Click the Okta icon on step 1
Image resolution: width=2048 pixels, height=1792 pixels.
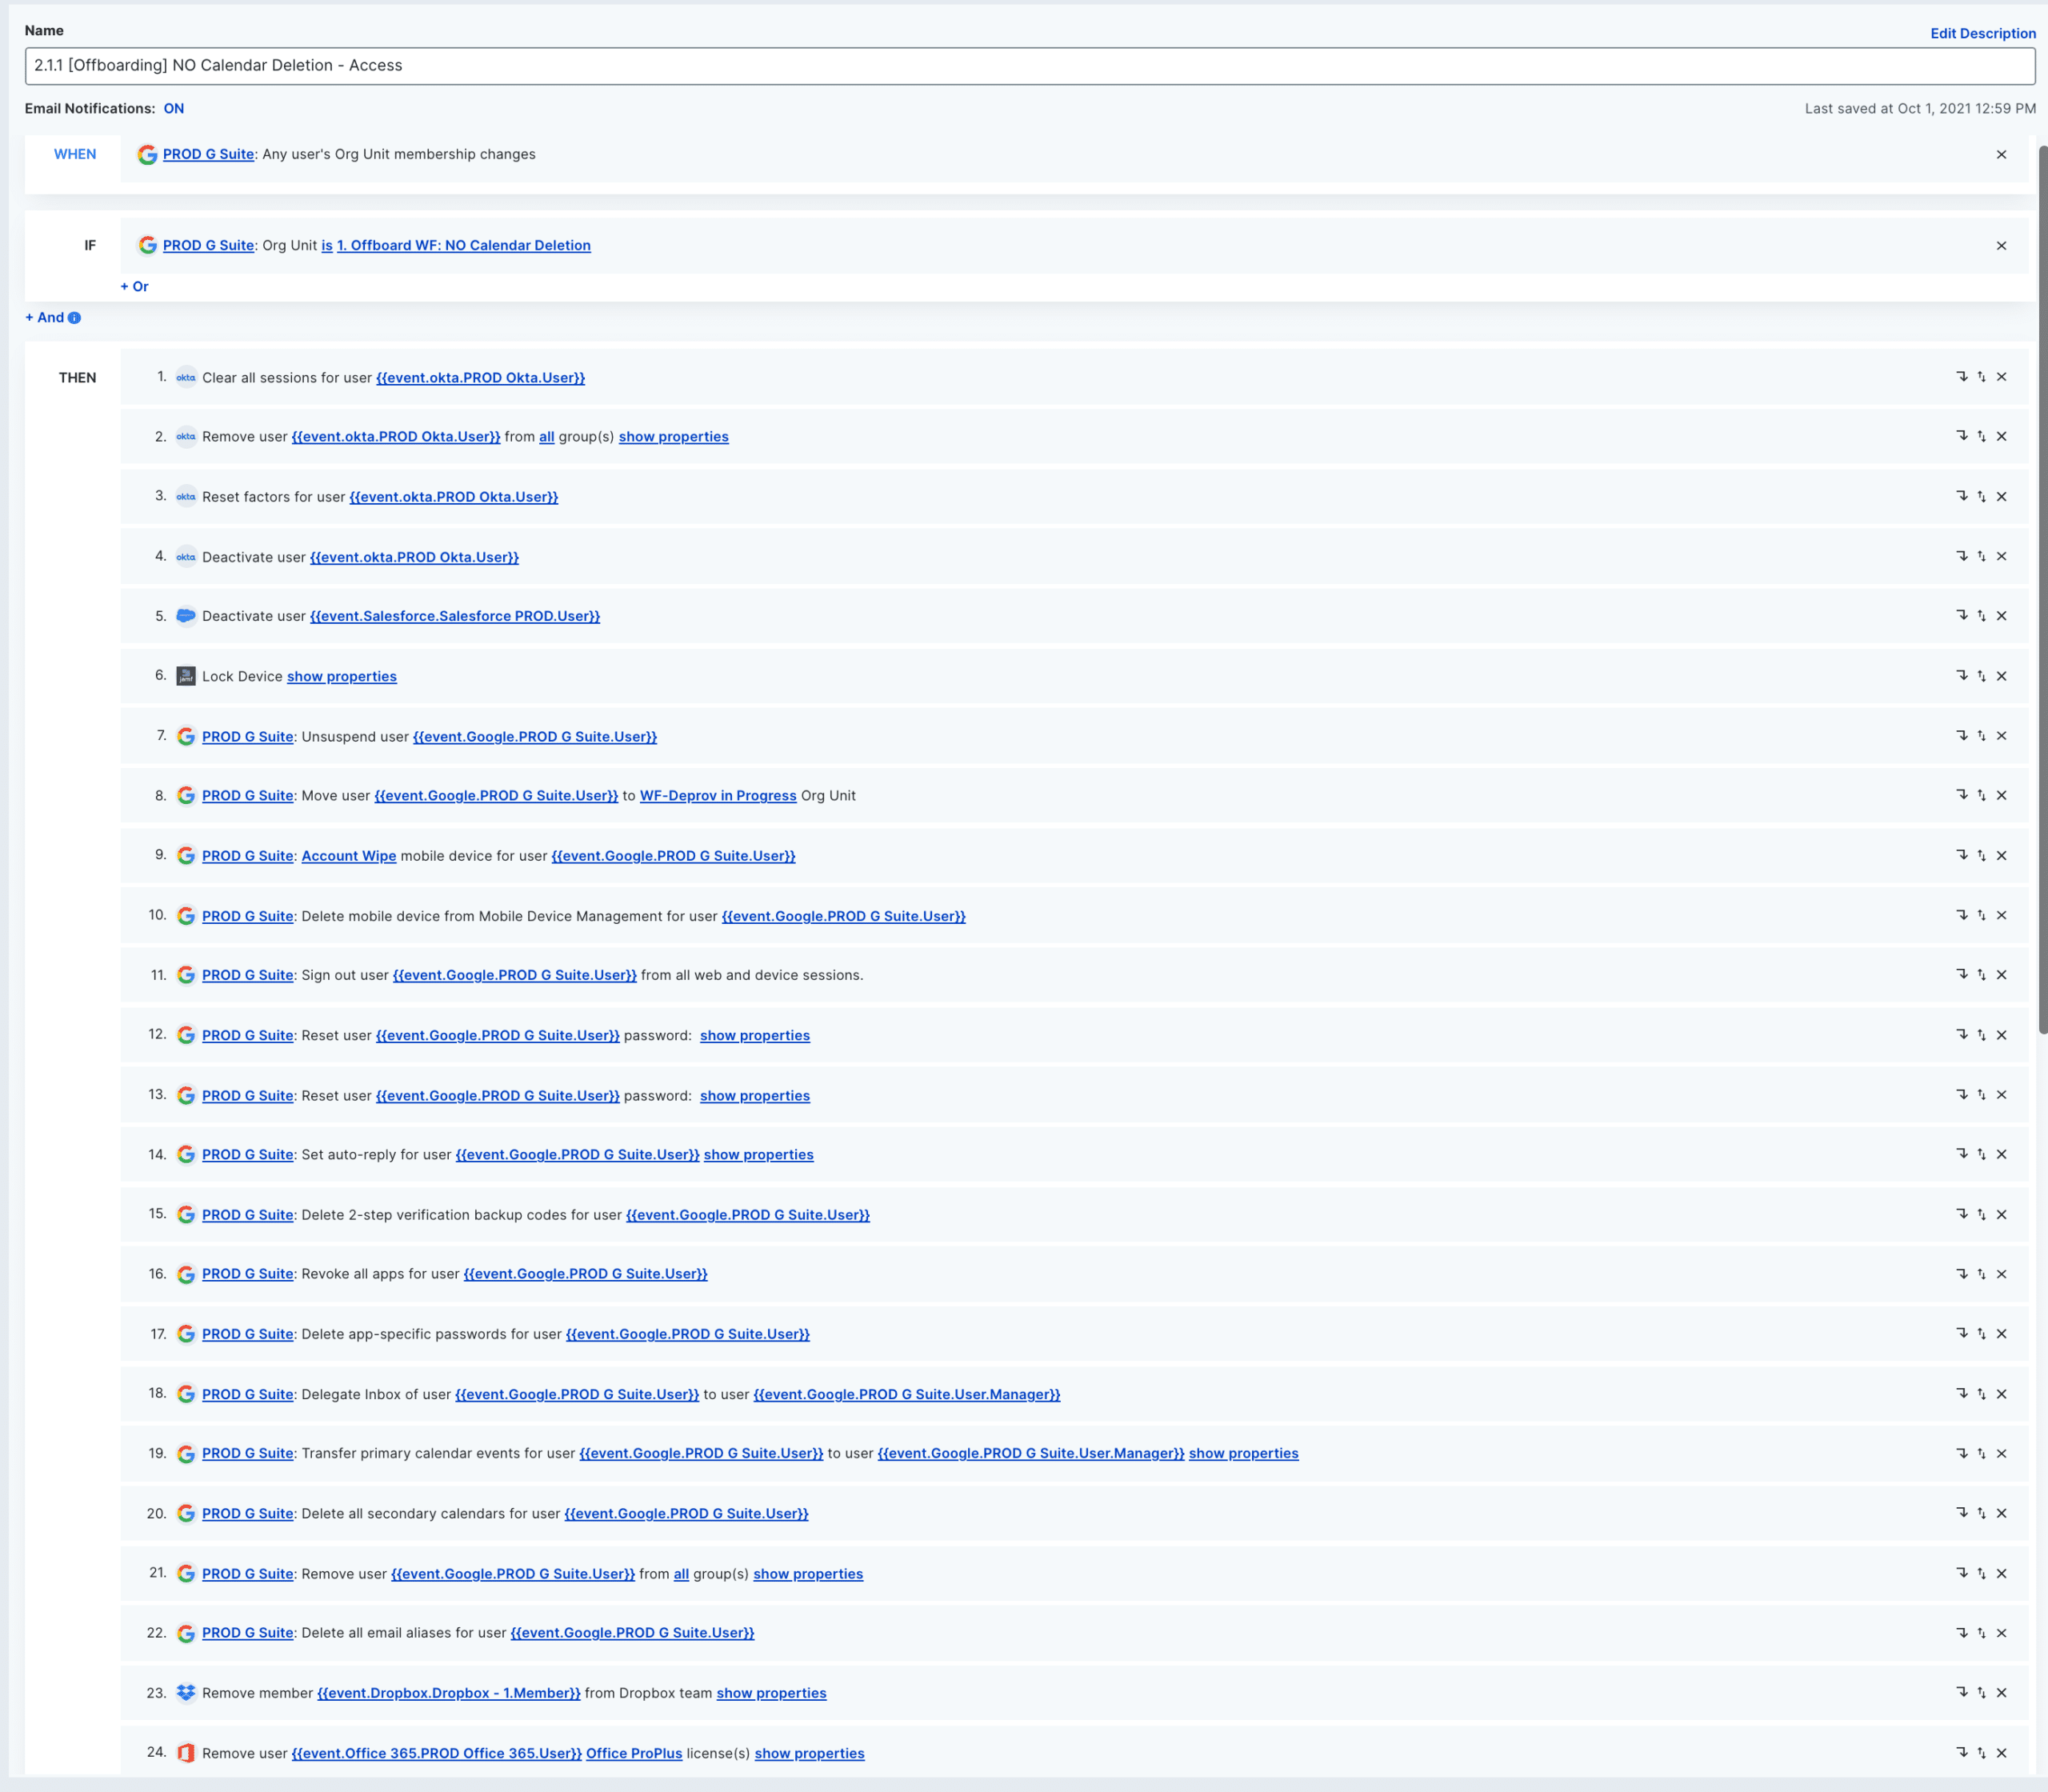(186, 378)
